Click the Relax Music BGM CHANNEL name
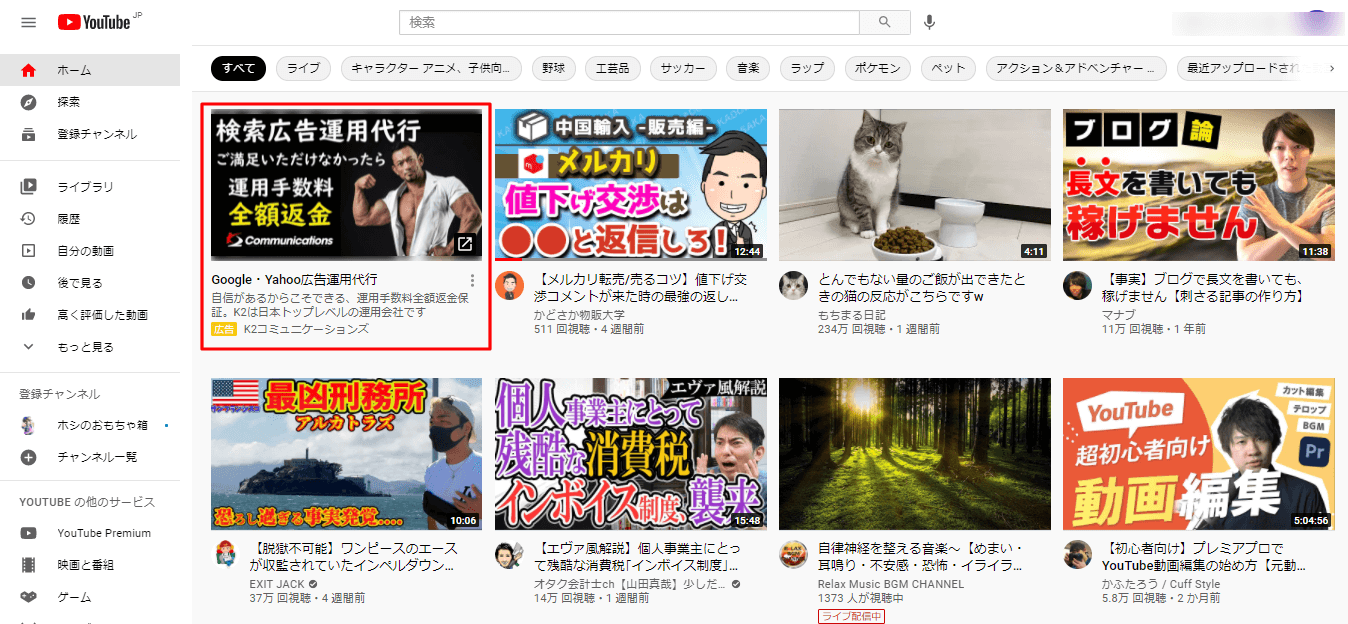Image resolution: width=1348 pixels, height=624 pixels. (x=891, y=584)
